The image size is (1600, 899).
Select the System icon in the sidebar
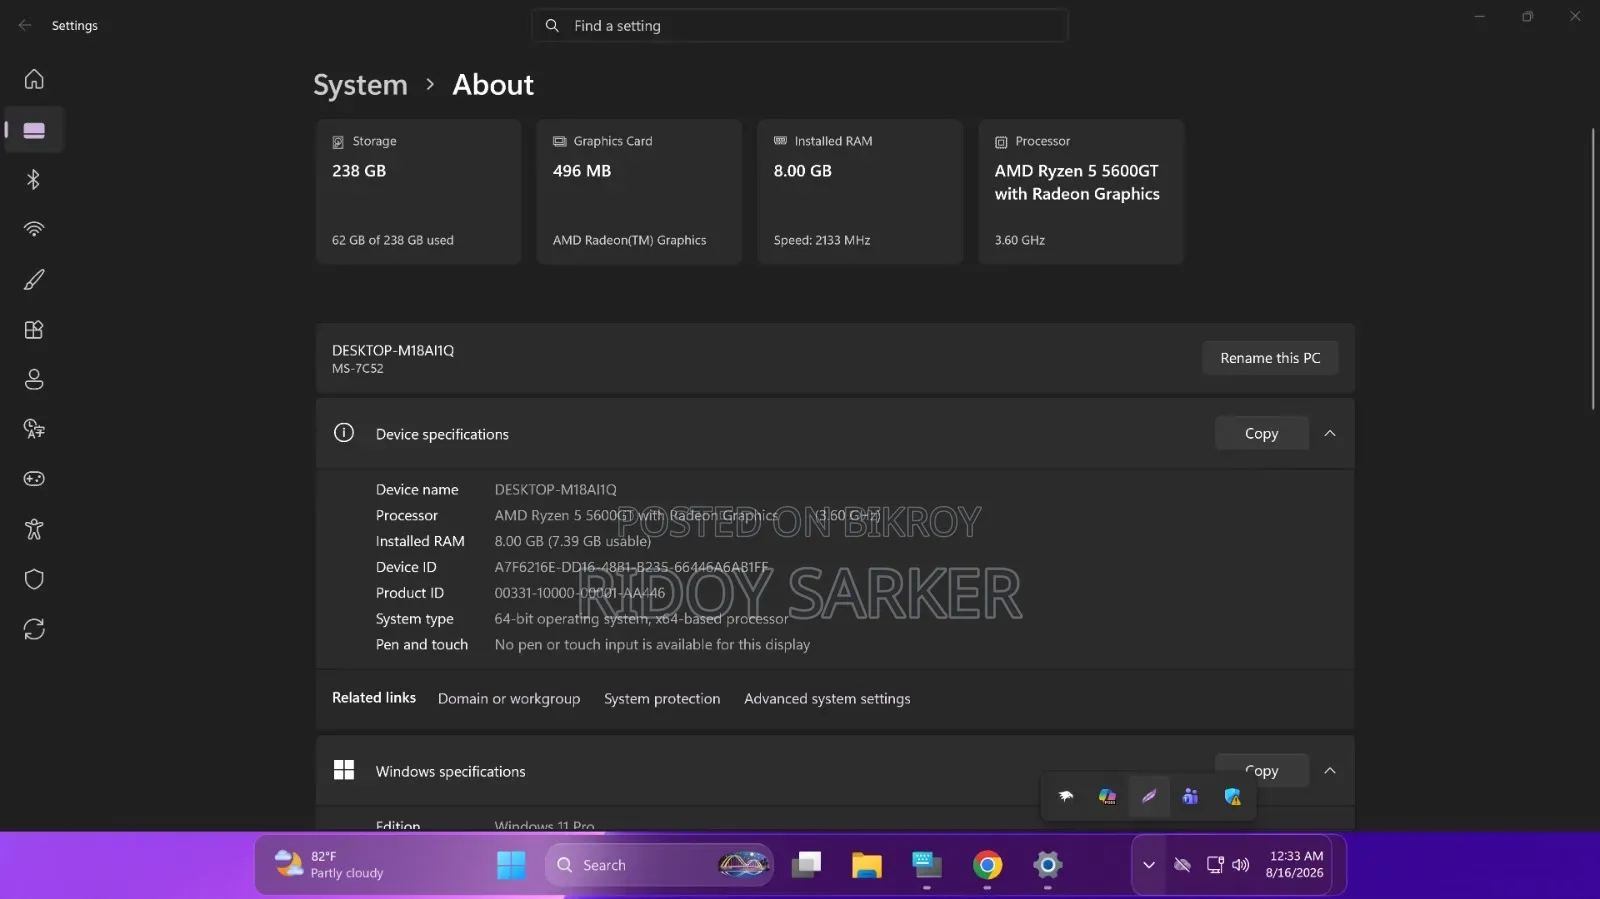pyautogui.click(x=34, y=130)
